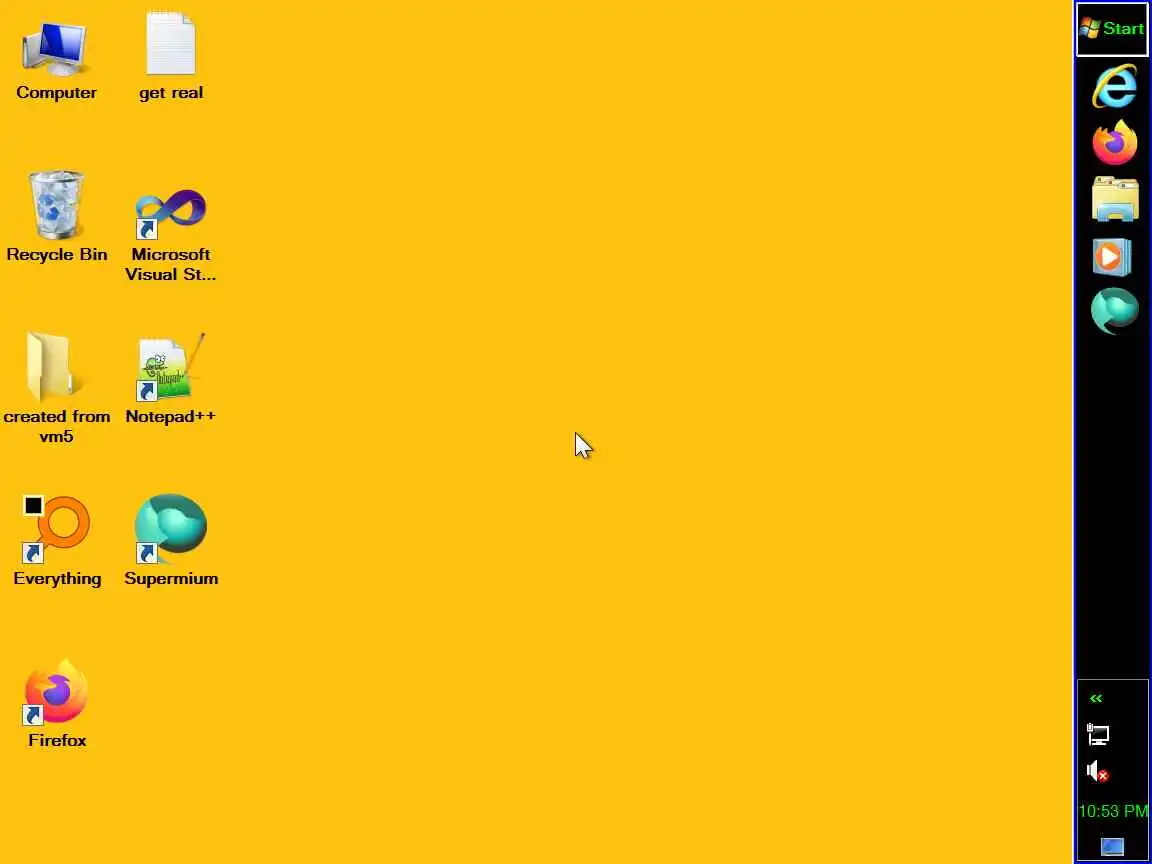Click the 'Everything' label text

(57, 579)
